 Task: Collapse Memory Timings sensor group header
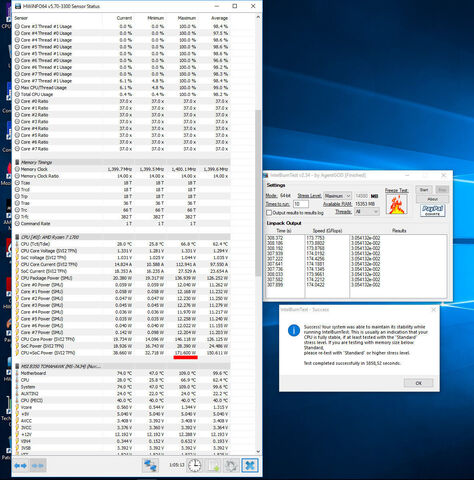coord(122,162)
